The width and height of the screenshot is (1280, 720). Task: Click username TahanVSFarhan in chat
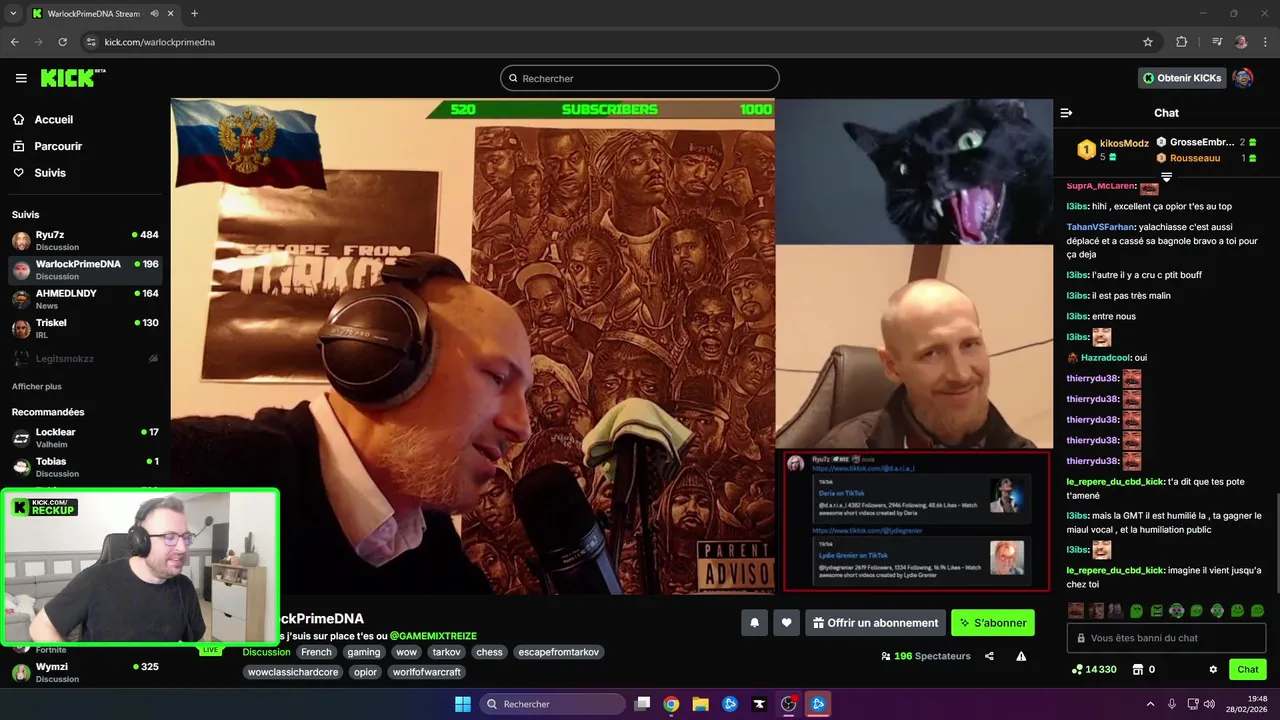click(x=1101, y=227)
